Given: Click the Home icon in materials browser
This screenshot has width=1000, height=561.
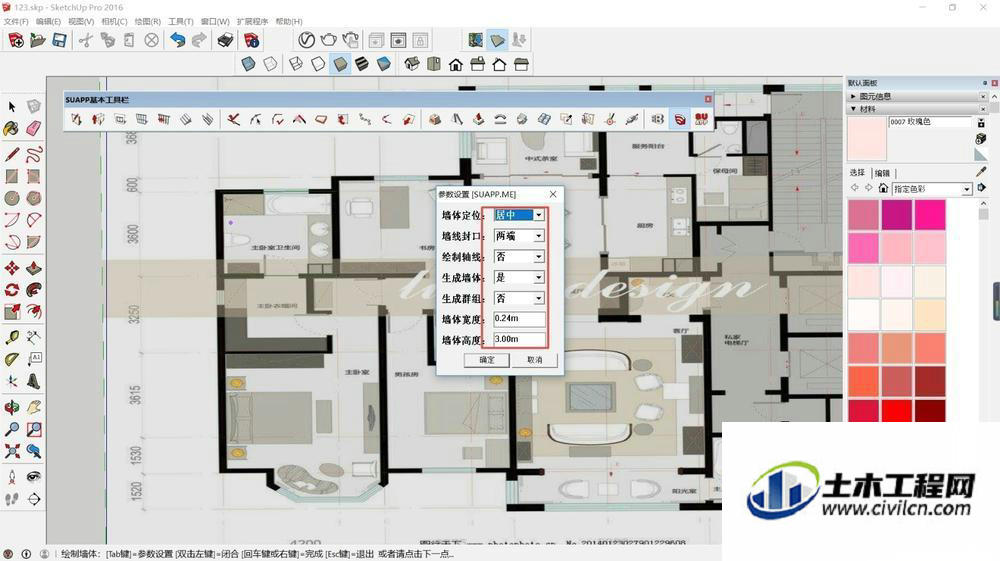Looking at the screenshot, I should click(883, 188).
